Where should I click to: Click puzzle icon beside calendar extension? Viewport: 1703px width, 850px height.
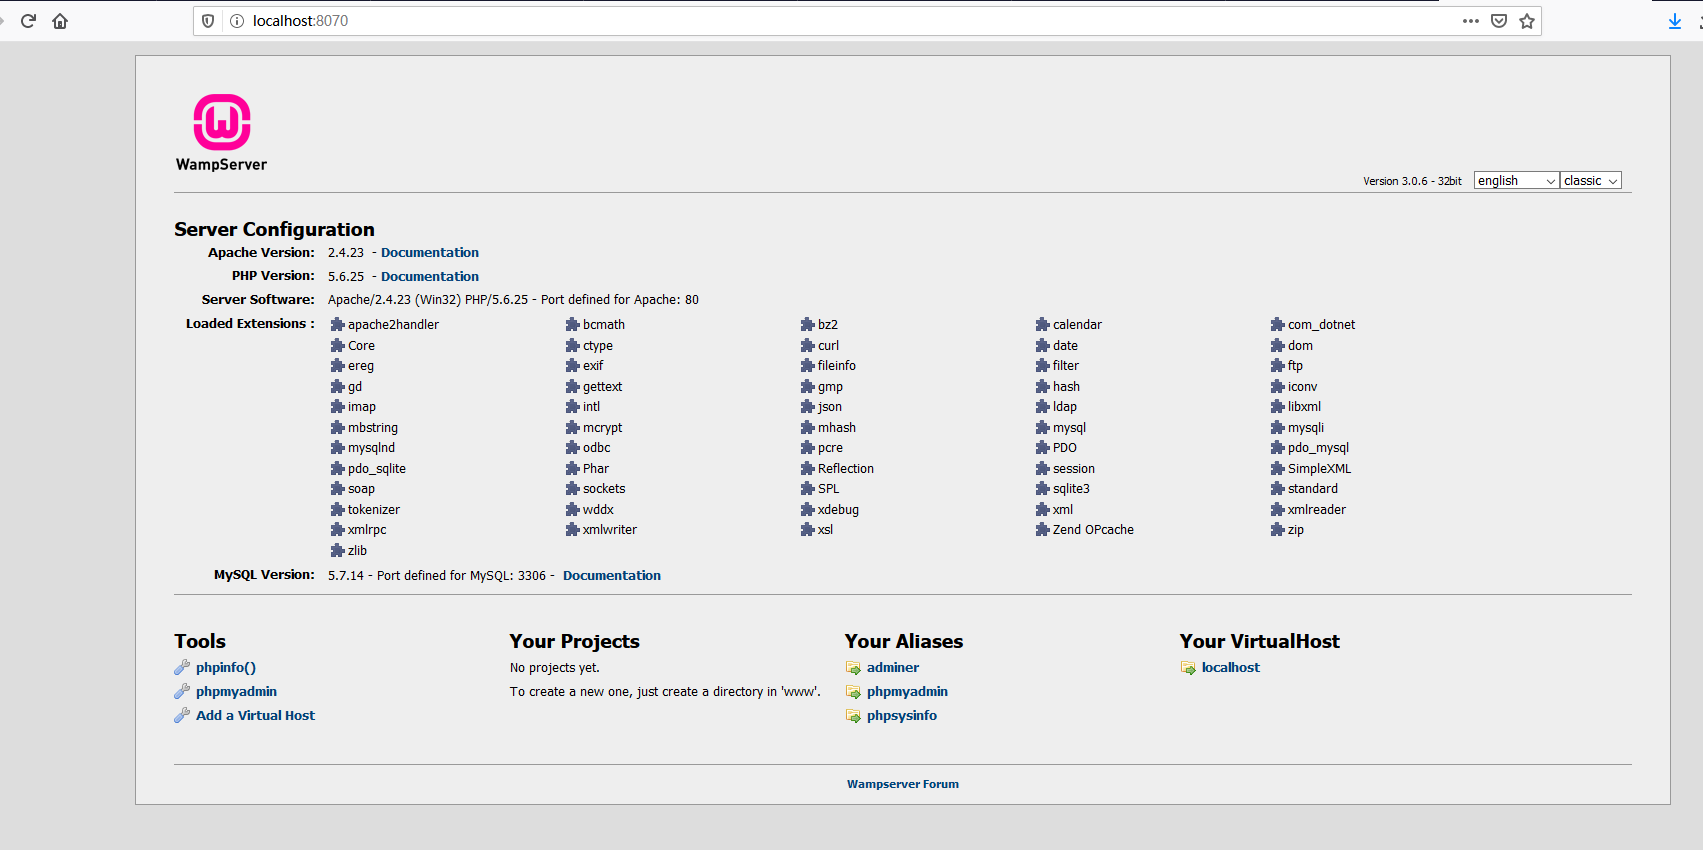[x=1043, y=325]
